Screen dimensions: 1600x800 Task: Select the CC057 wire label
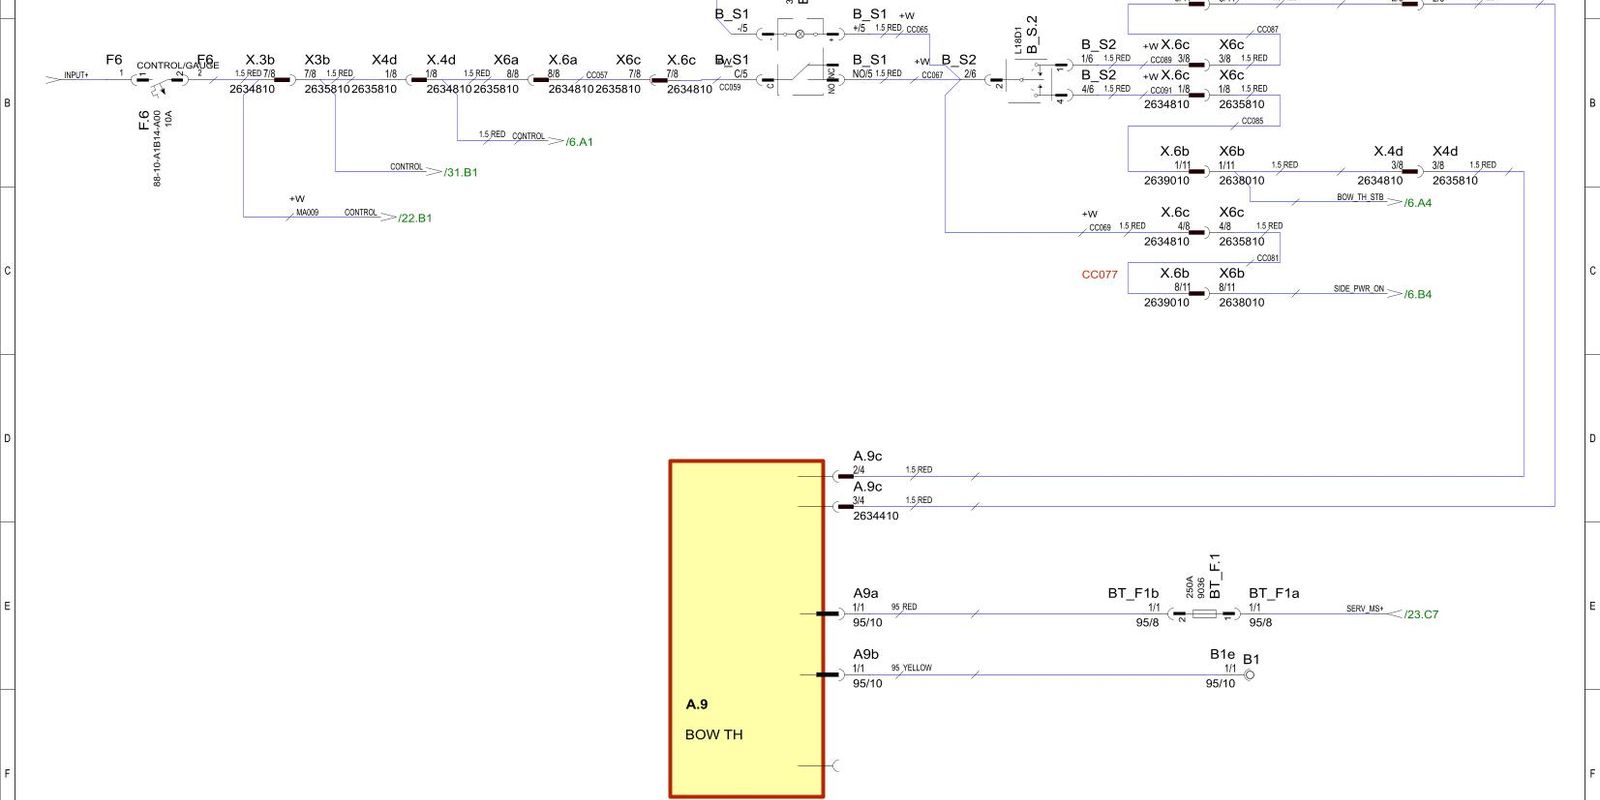597,75
